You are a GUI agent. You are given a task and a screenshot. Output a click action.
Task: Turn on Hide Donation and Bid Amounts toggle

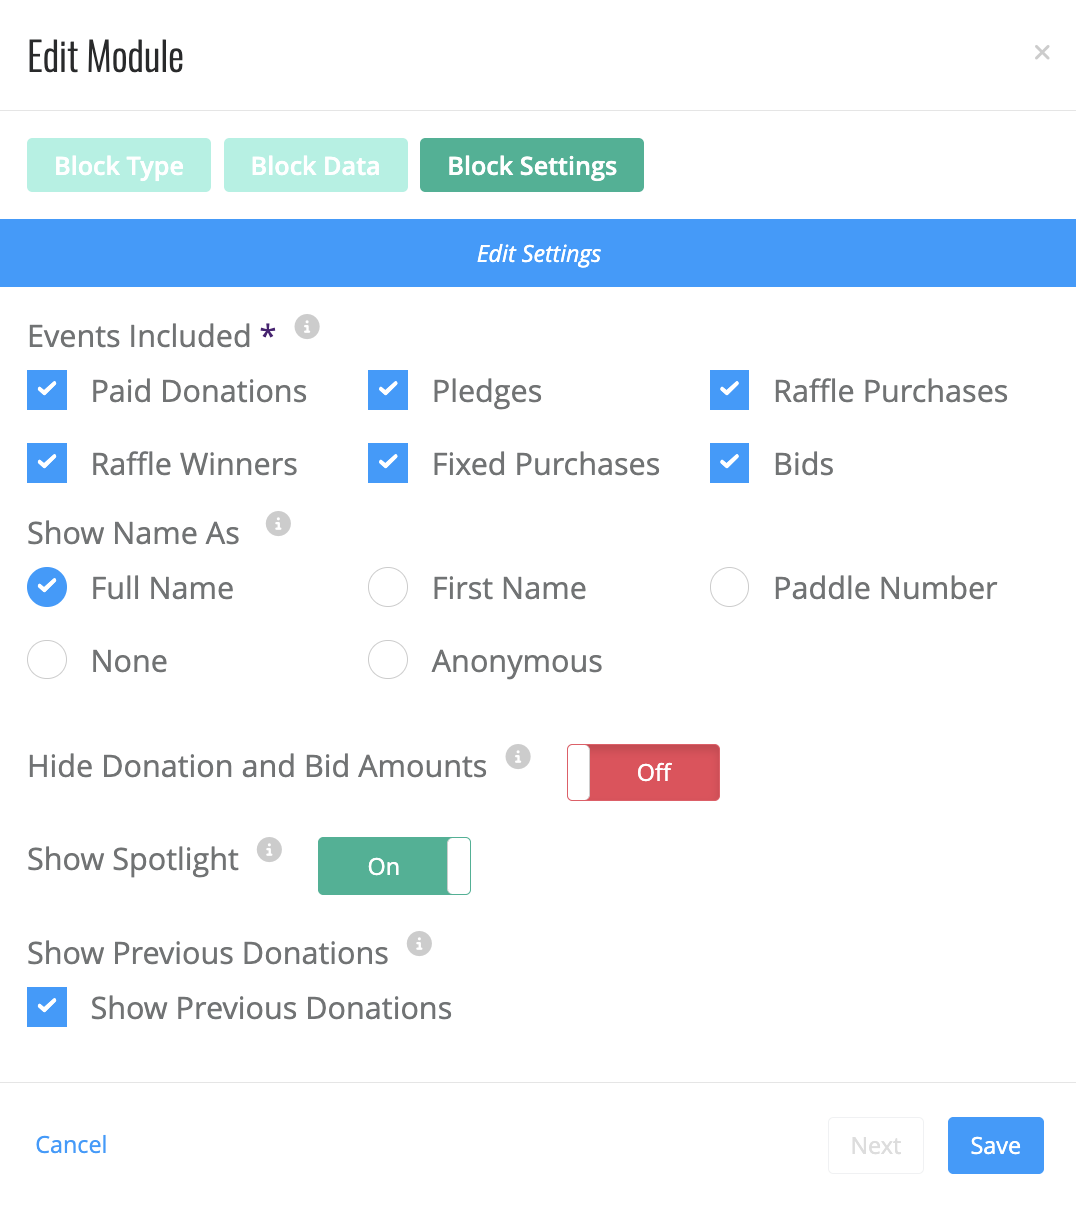tap(643, 772)
